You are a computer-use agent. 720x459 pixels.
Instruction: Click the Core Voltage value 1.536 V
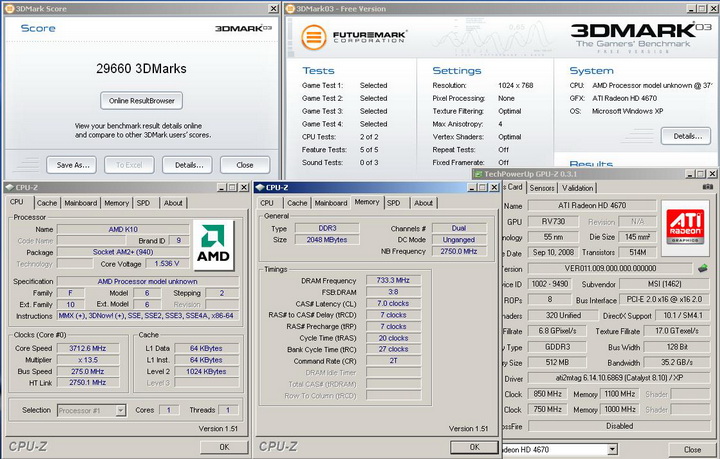(x=167, y=263)
